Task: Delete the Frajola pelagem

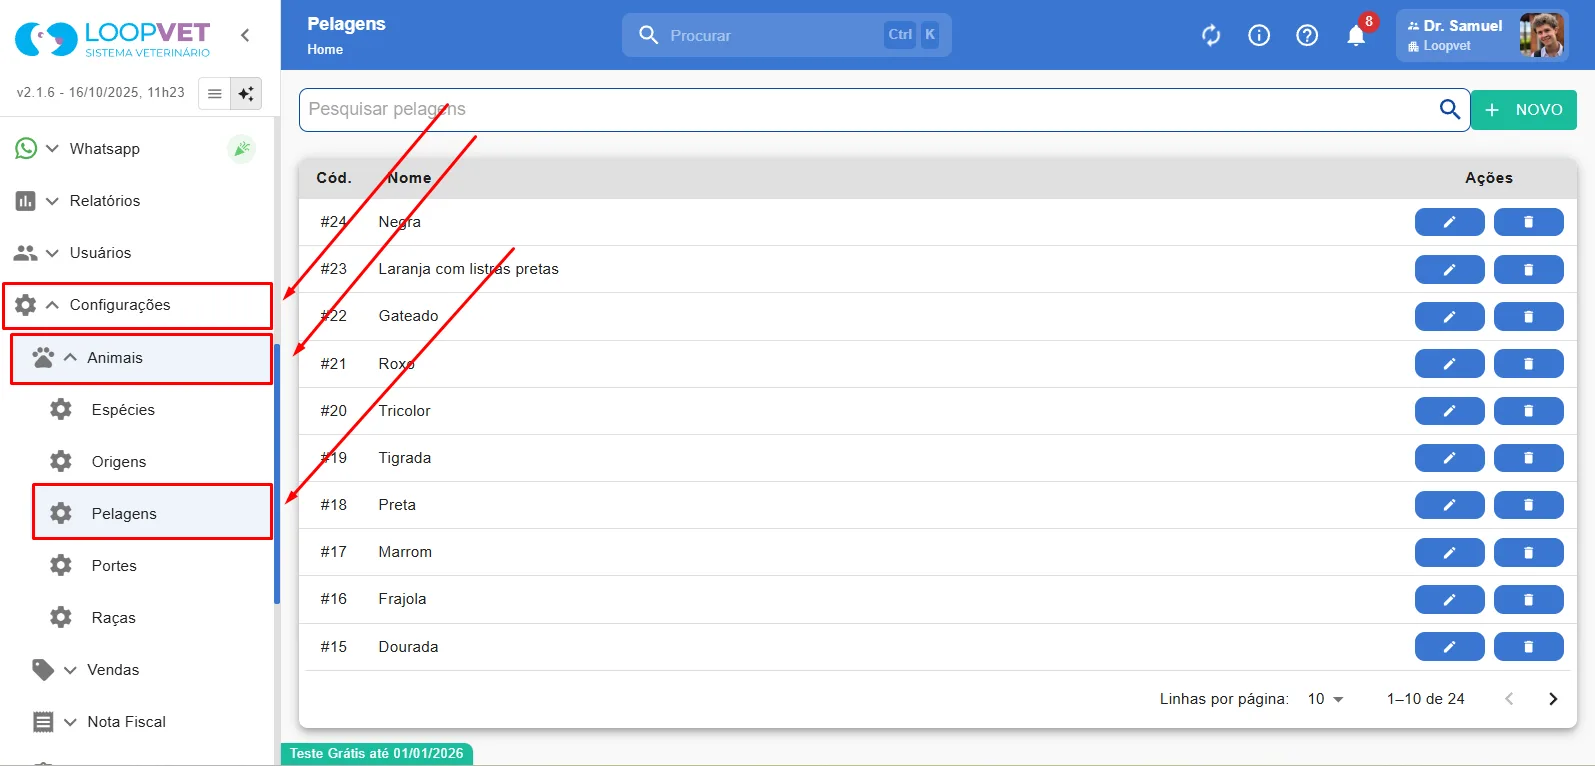Action: 1528,599
